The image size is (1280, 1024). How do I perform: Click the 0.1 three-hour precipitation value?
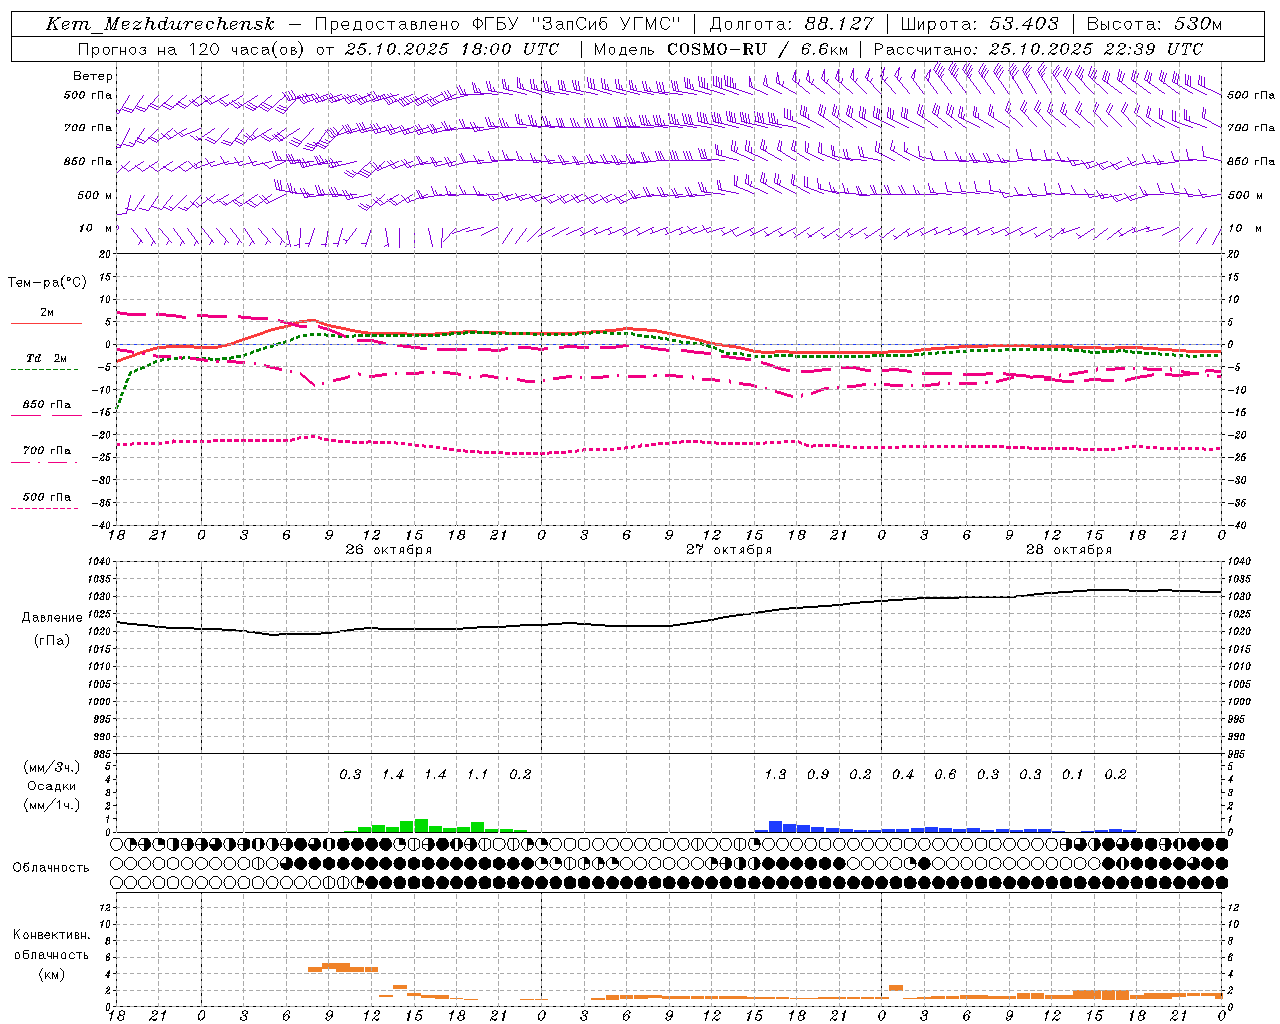click(1073, 775)
